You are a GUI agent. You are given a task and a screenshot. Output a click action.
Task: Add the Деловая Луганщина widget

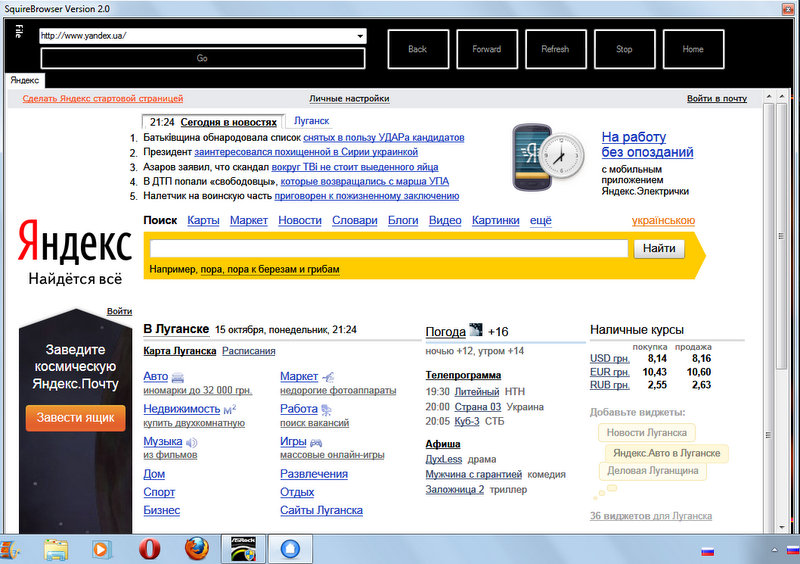pos(653,471)
